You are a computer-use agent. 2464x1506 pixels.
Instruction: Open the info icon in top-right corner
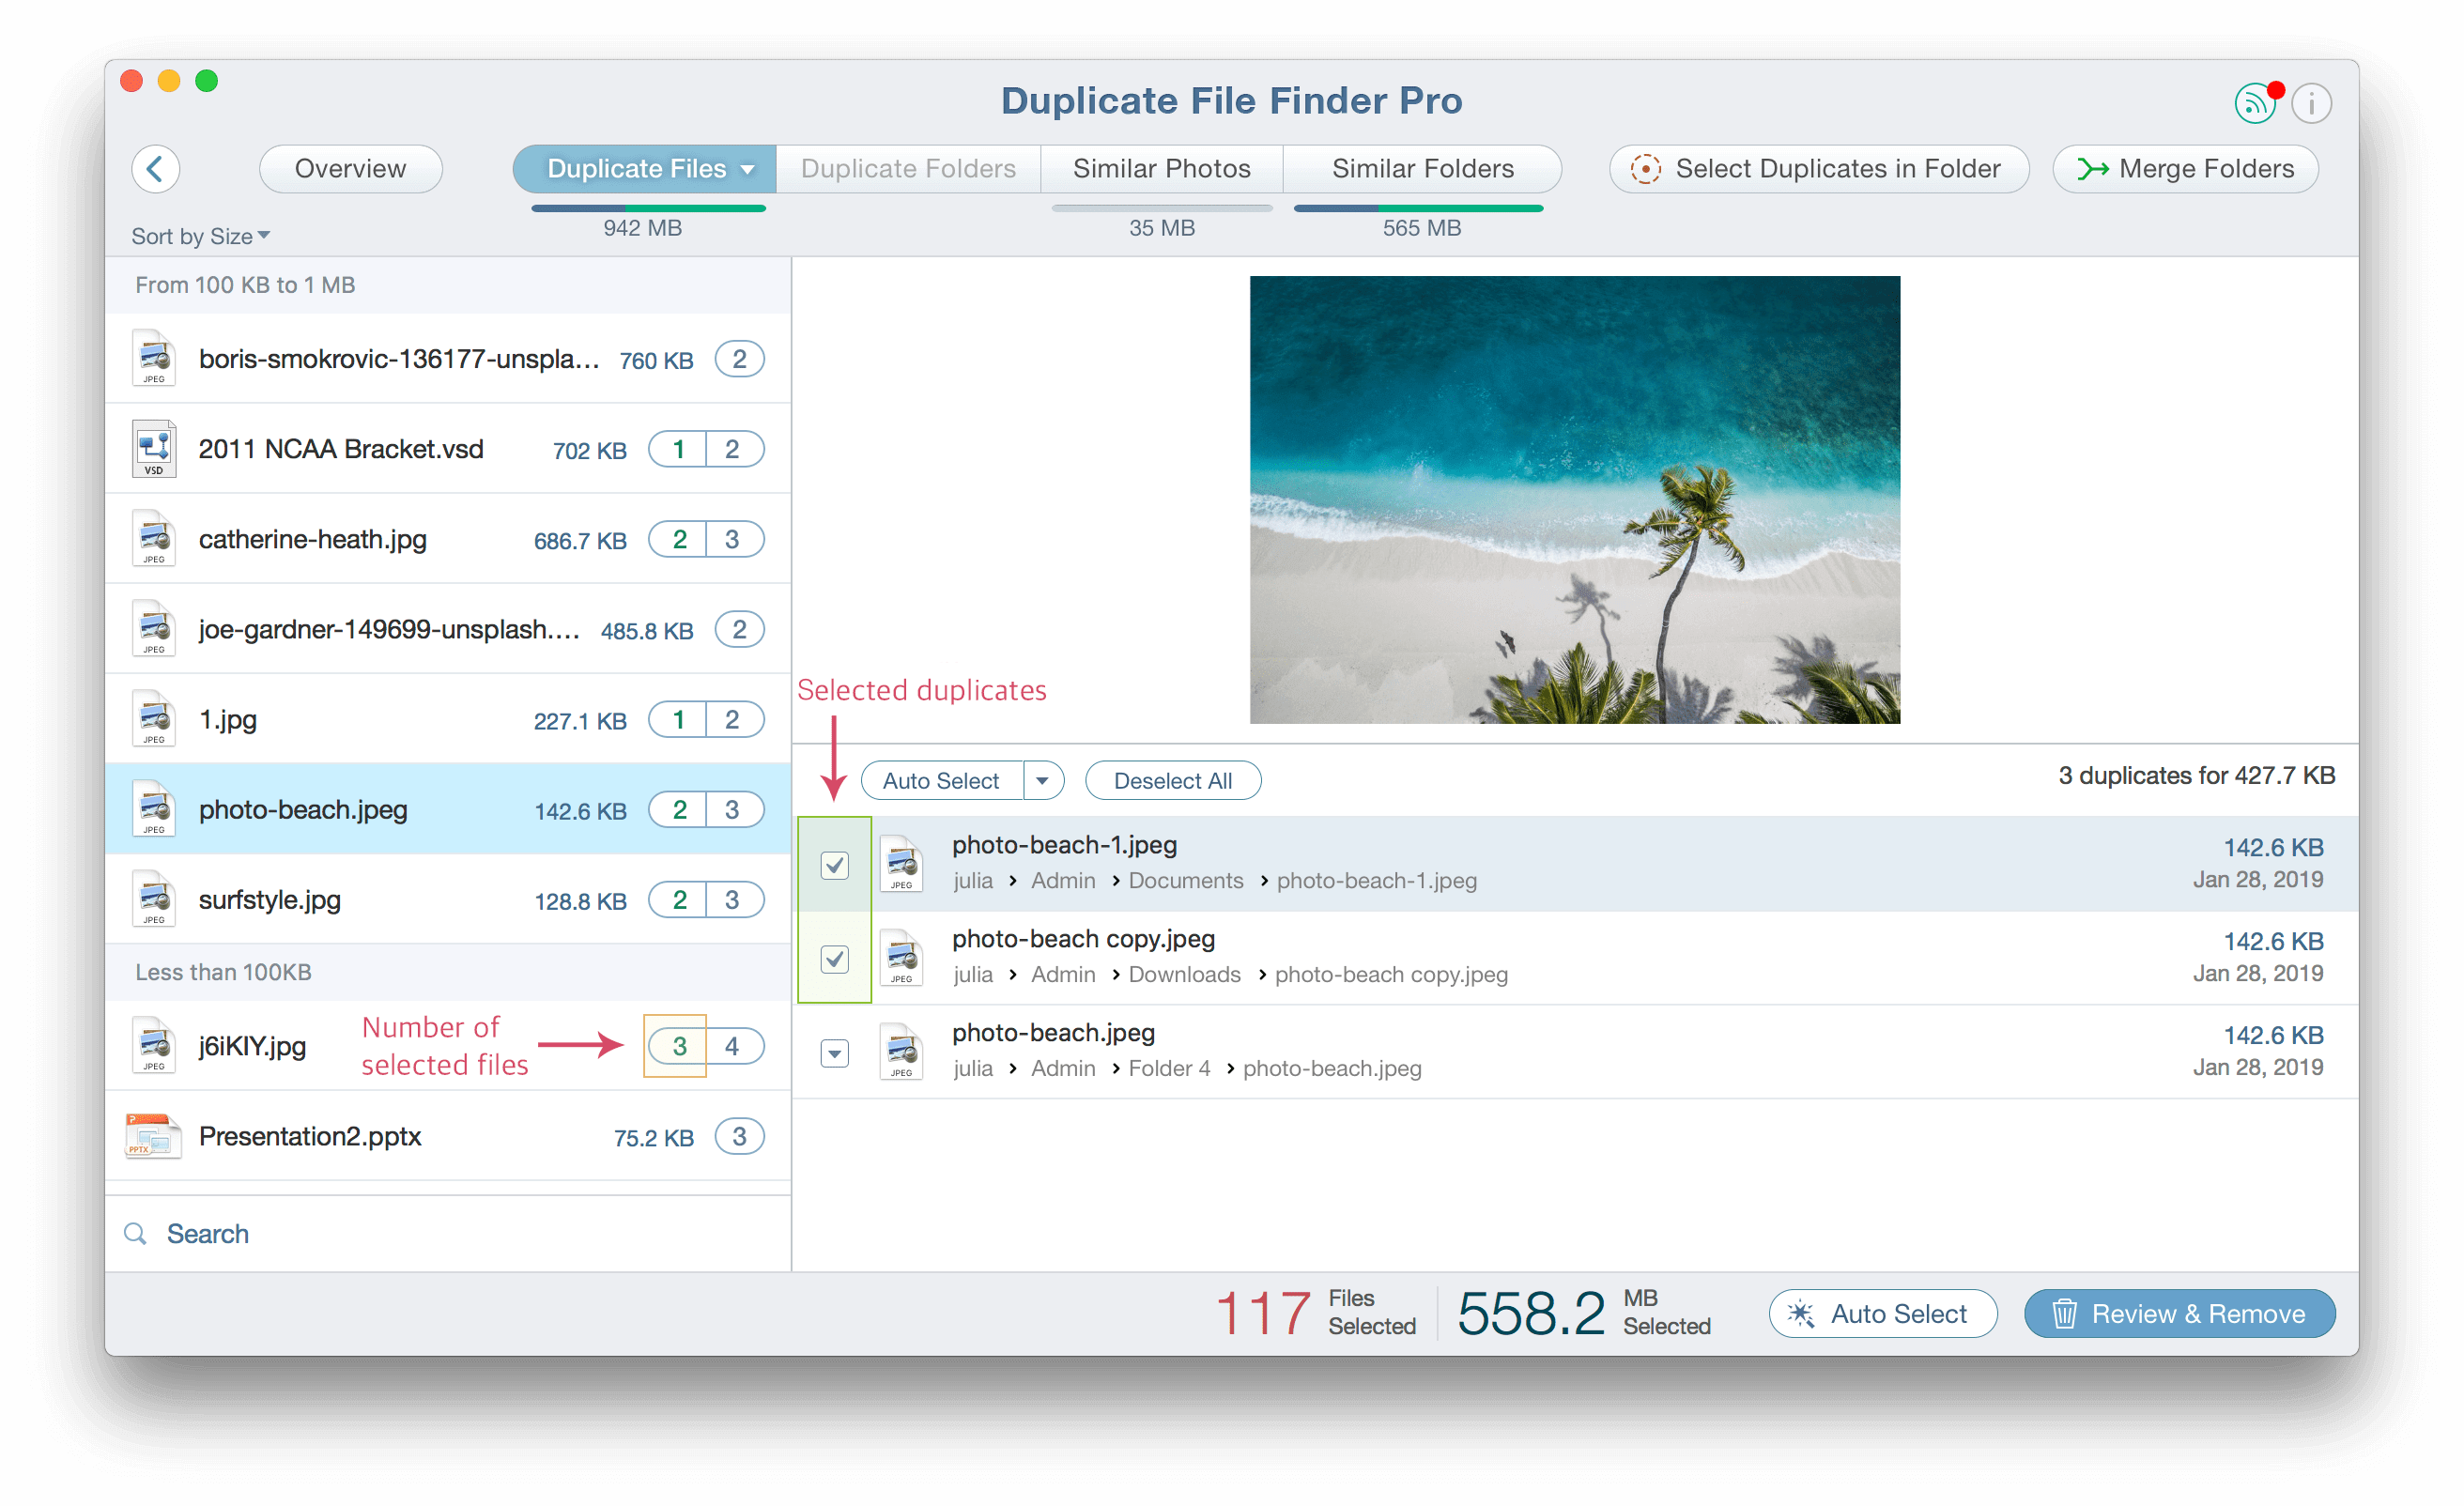(x=2311, y=103)
